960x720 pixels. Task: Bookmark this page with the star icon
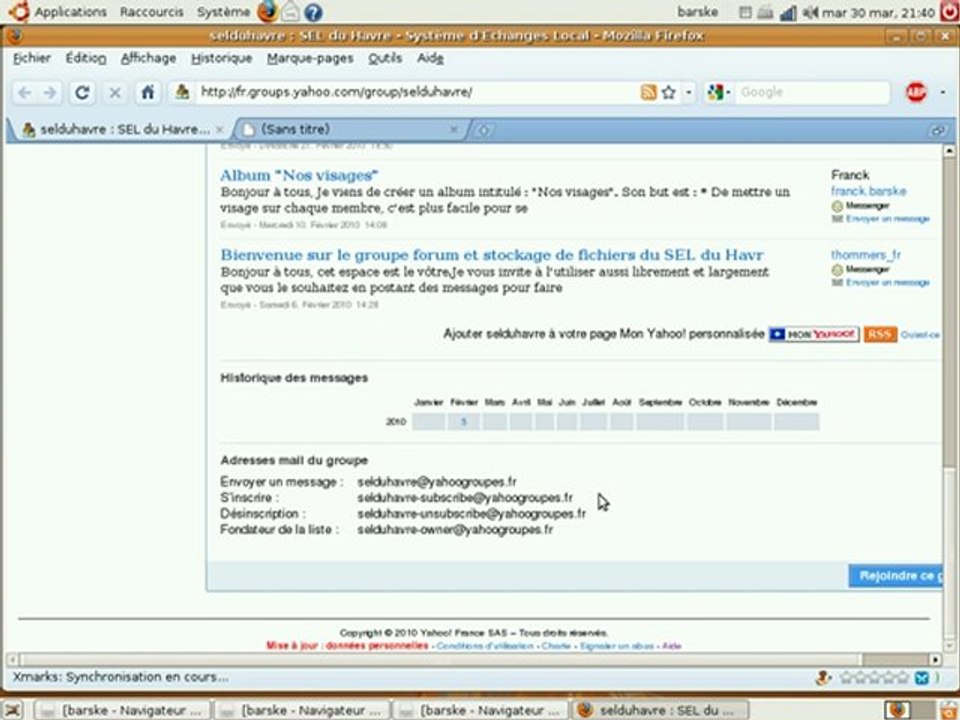pos(669,92)
